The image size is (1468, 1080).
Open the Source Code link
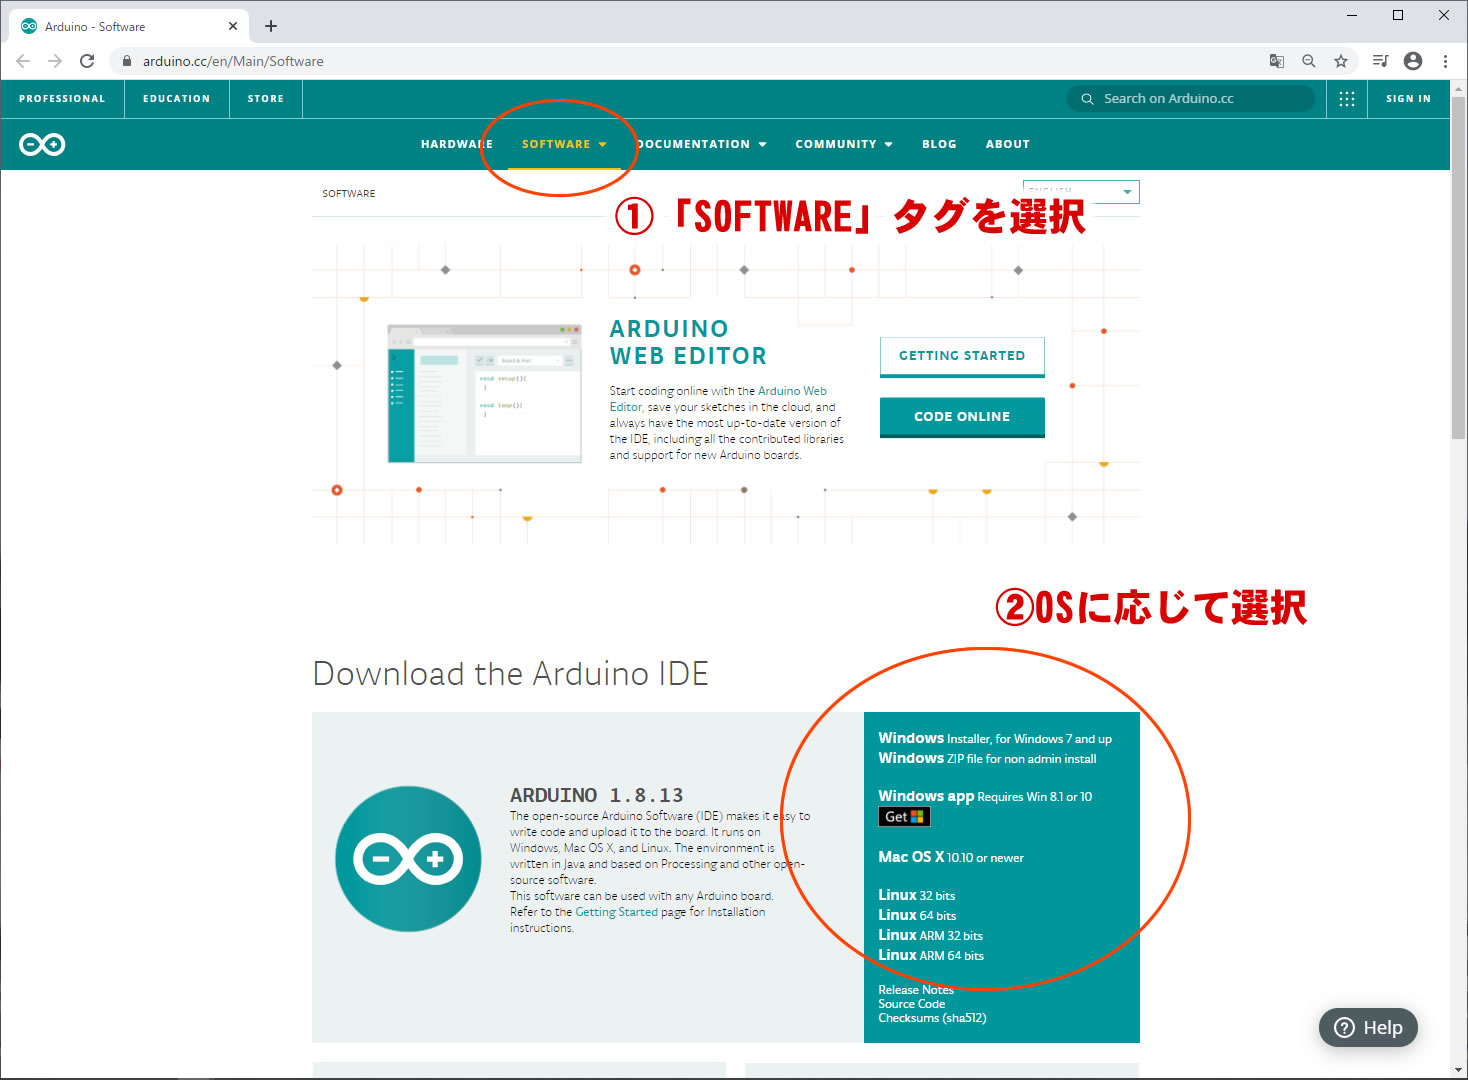(911, 1004)
